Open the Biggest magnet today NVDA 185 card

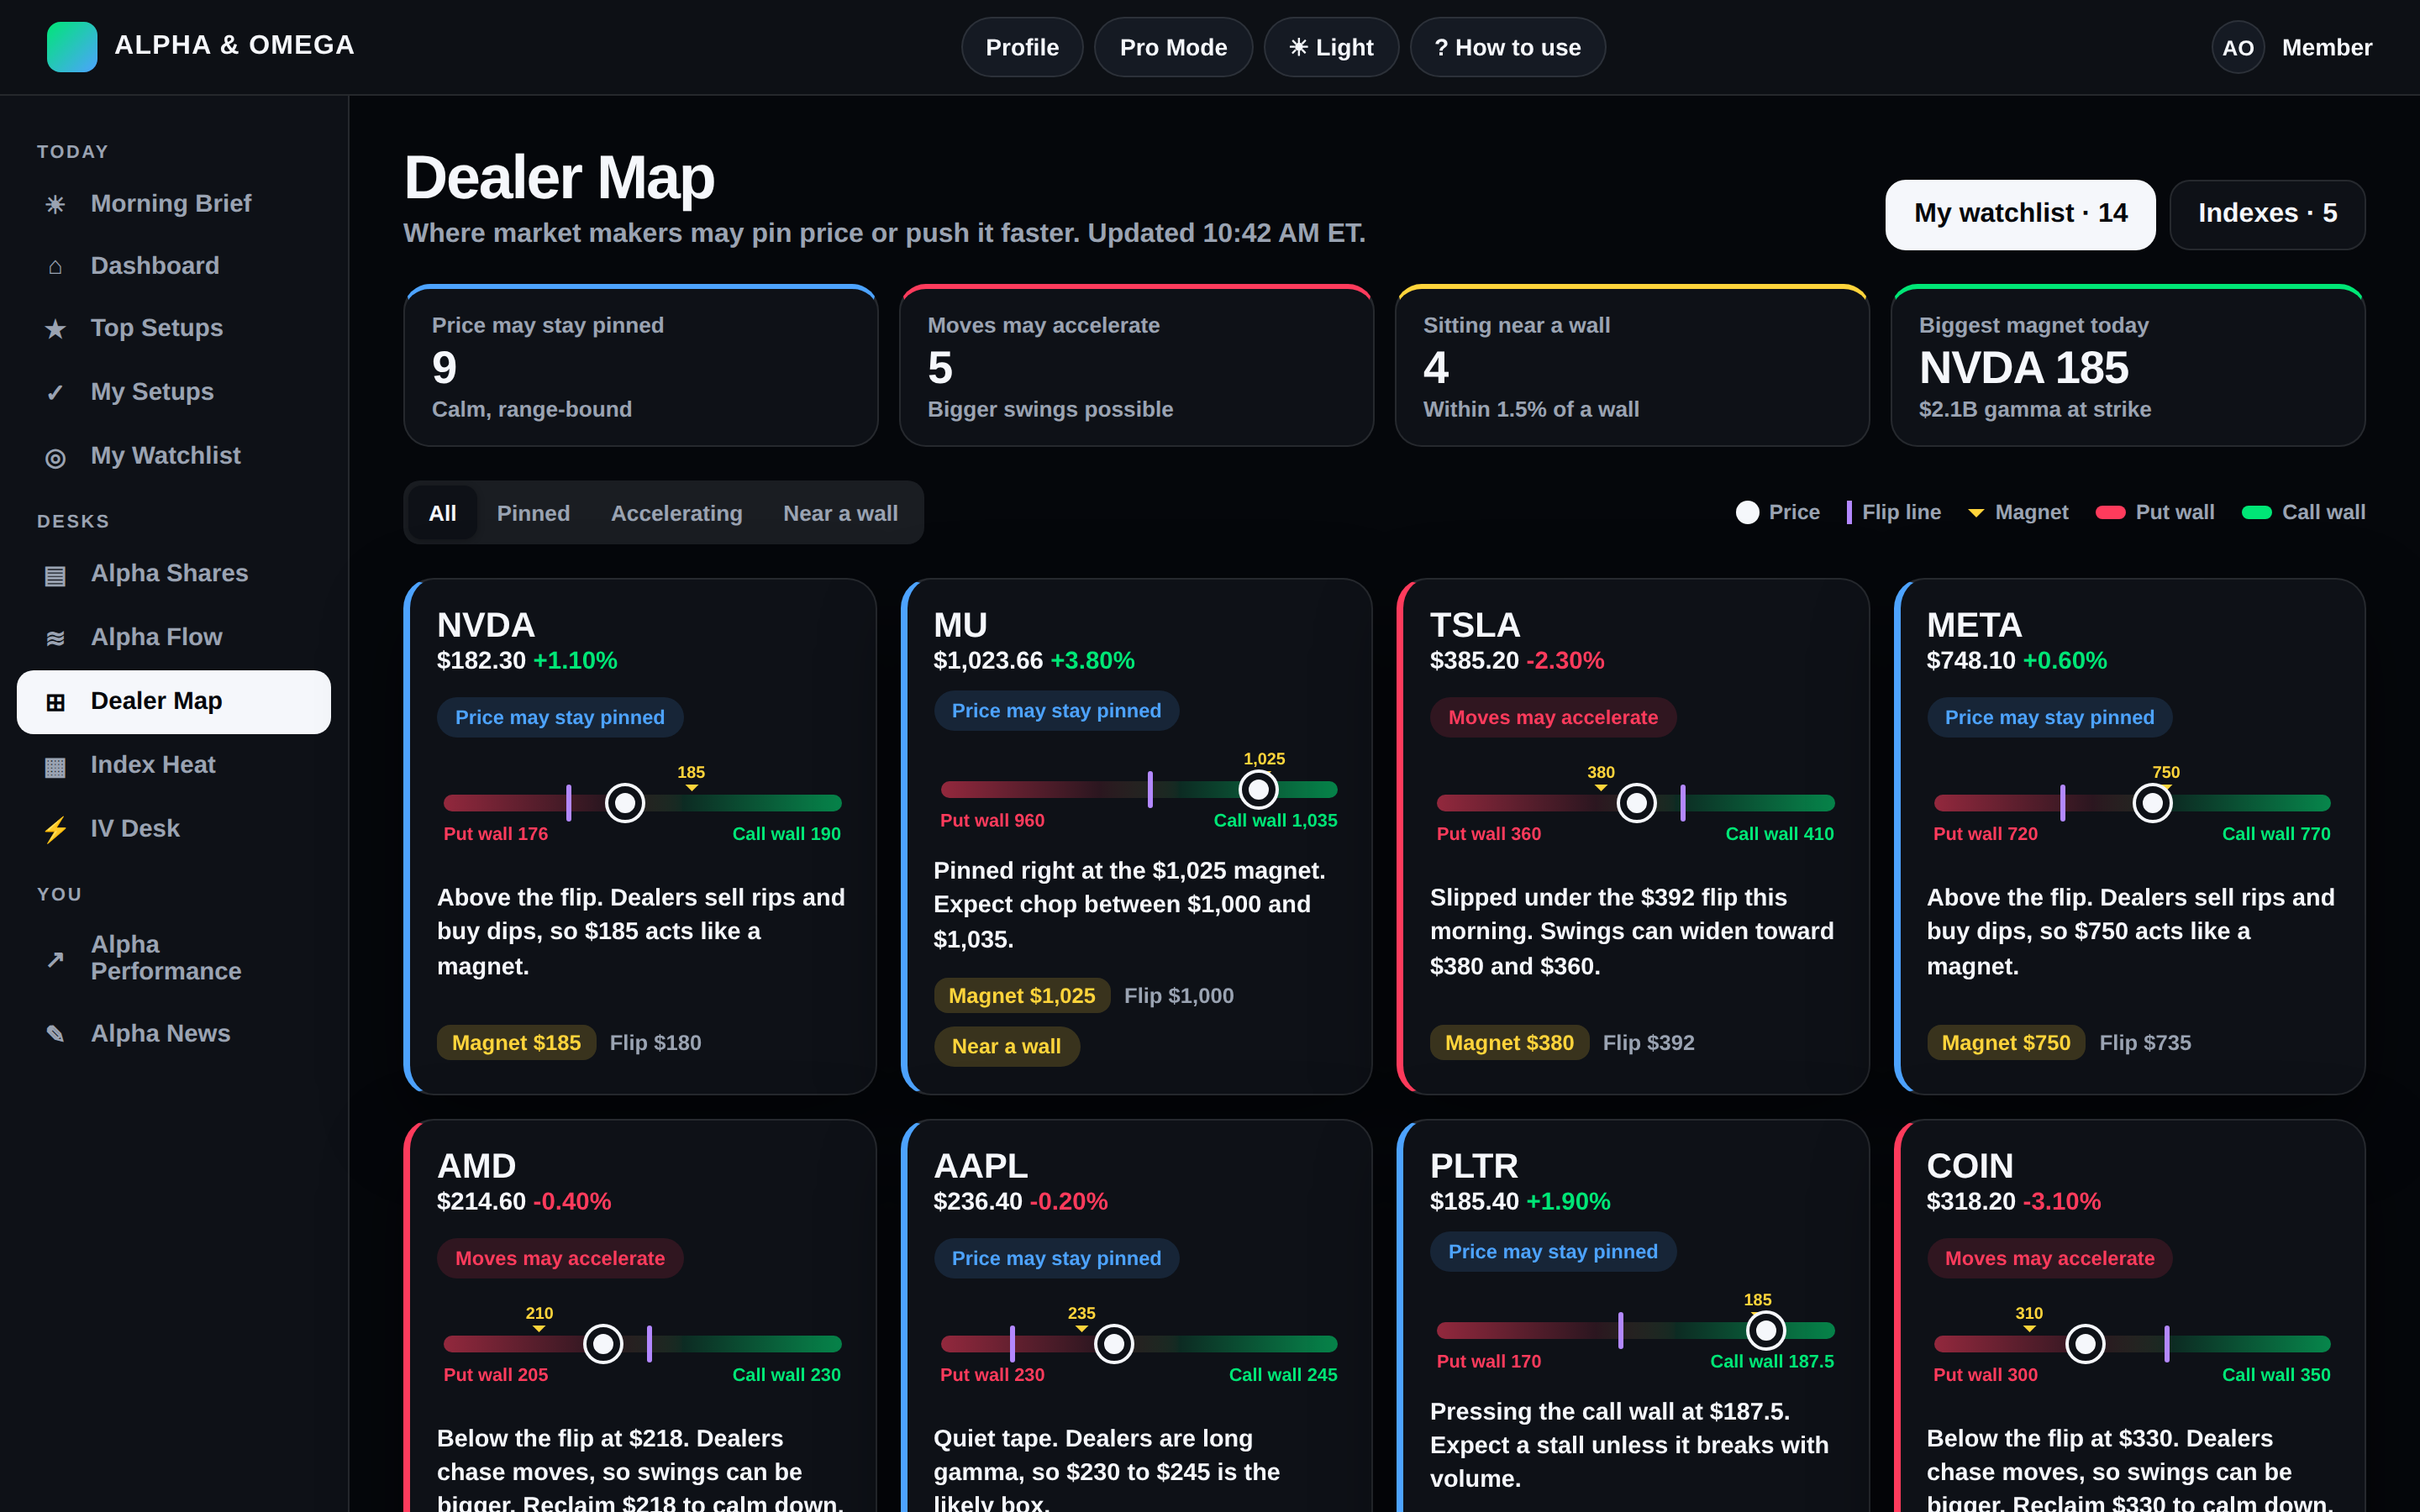pyautogui.click(x=2128, y=366)
